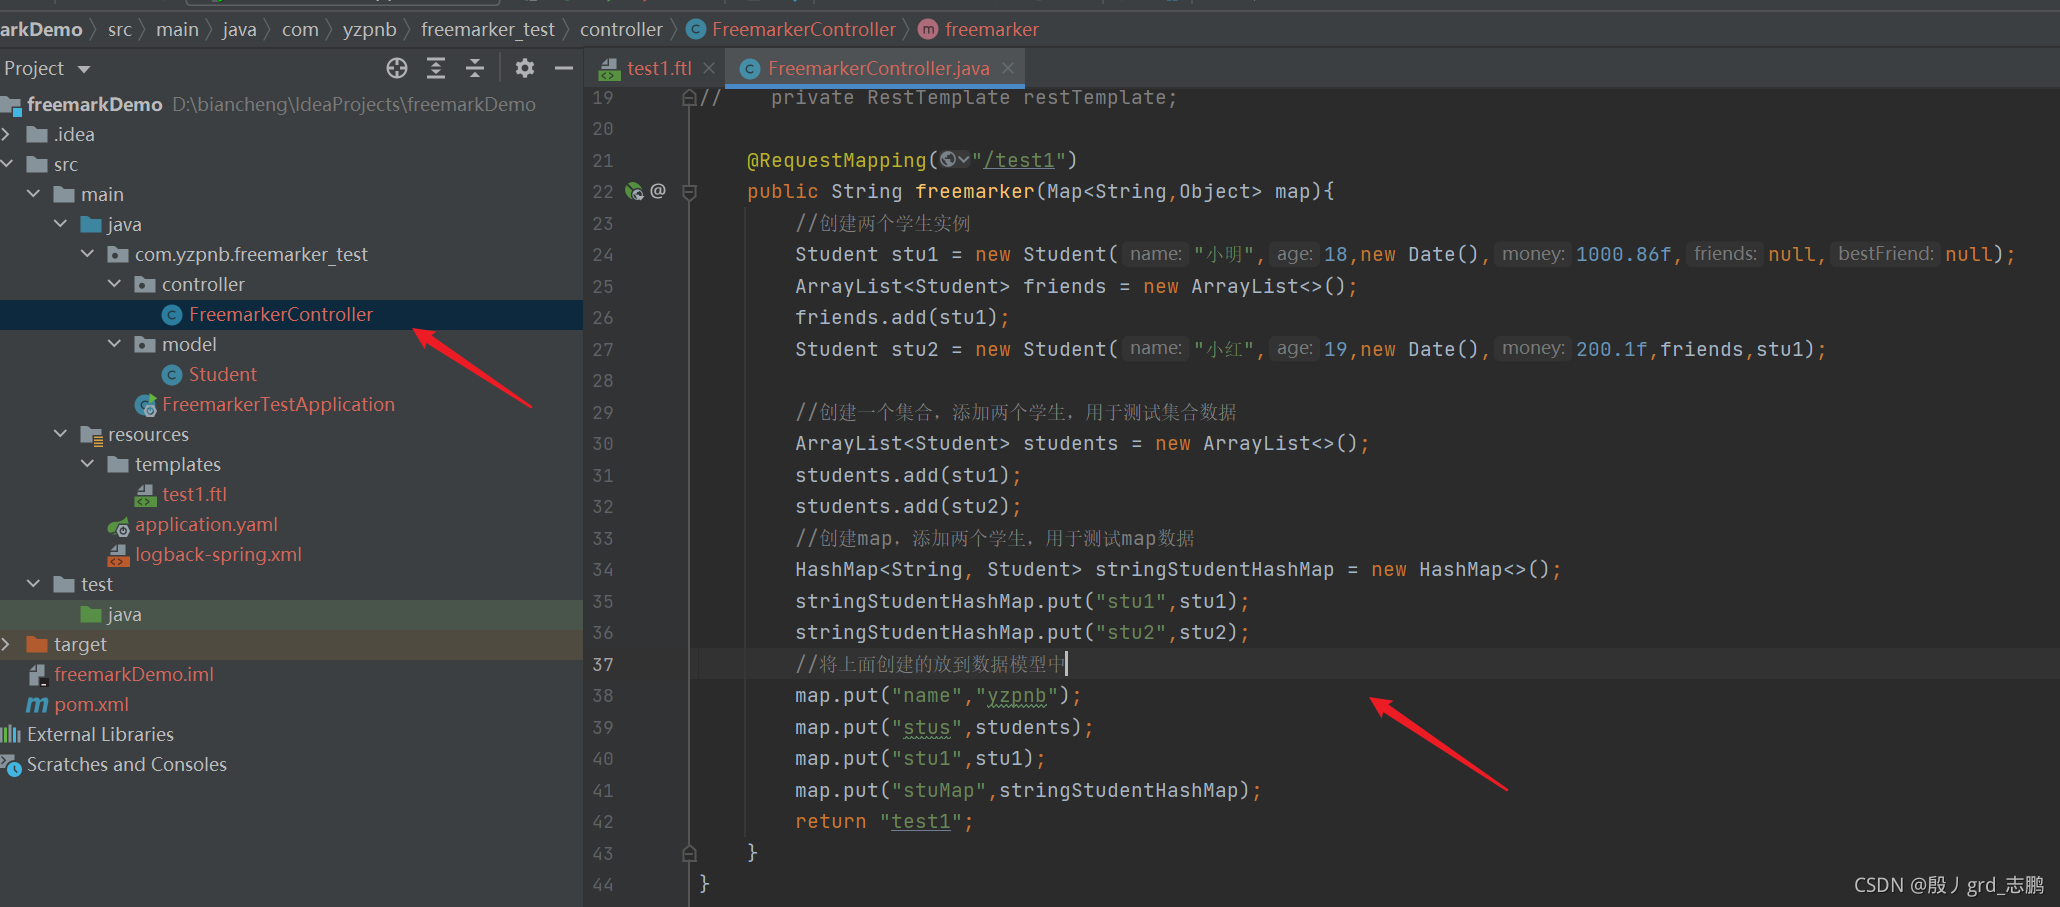
Task: Select FreemarkerController in project tree
Action: [281, 314]
